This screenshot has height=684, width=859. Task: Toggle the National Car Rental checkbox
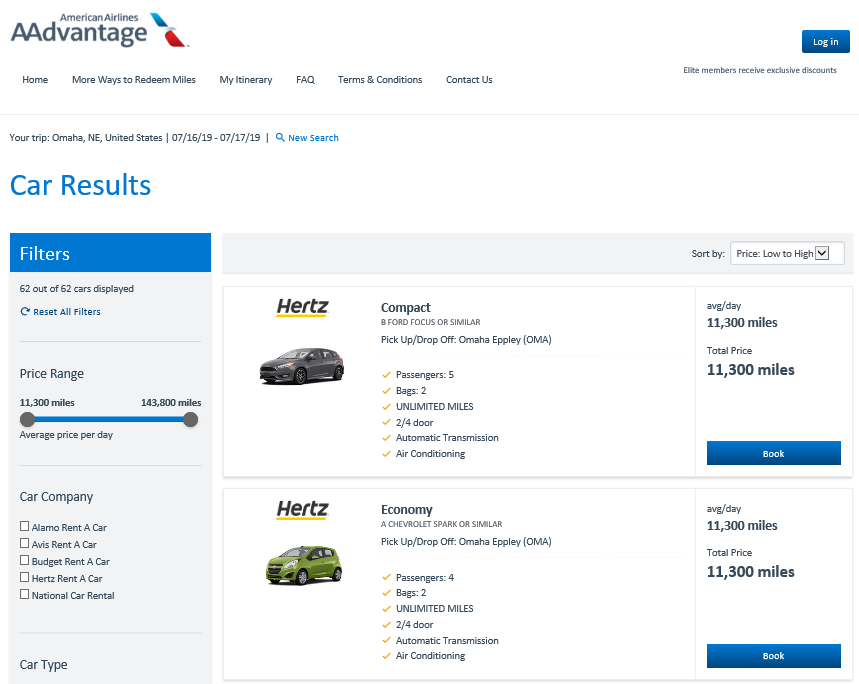(x=24, y=594)
